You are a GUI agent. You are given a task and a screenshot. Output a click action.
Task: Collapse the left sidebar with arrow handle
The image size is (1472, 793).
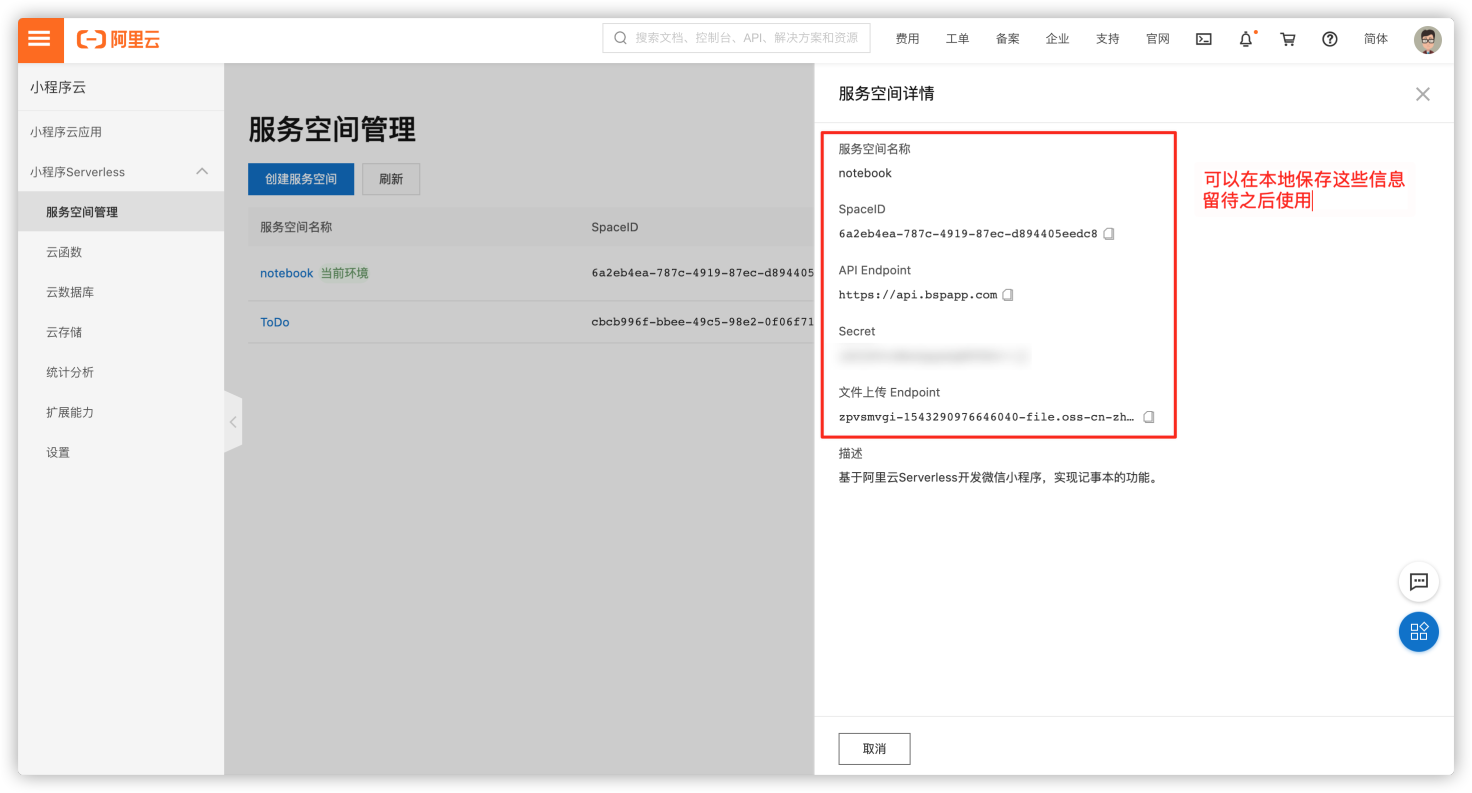[x=233, y=422]
